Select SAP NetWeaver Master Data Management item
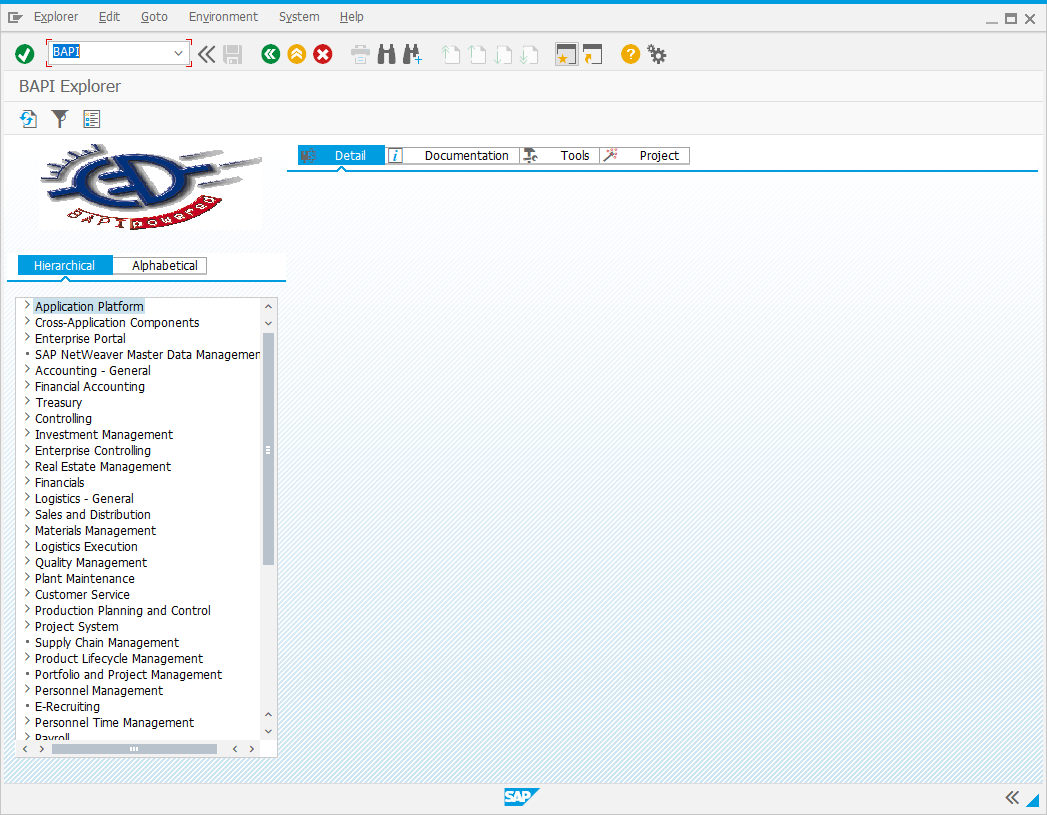The width and height of the screenshot is (1047, 815). (148, 354)
